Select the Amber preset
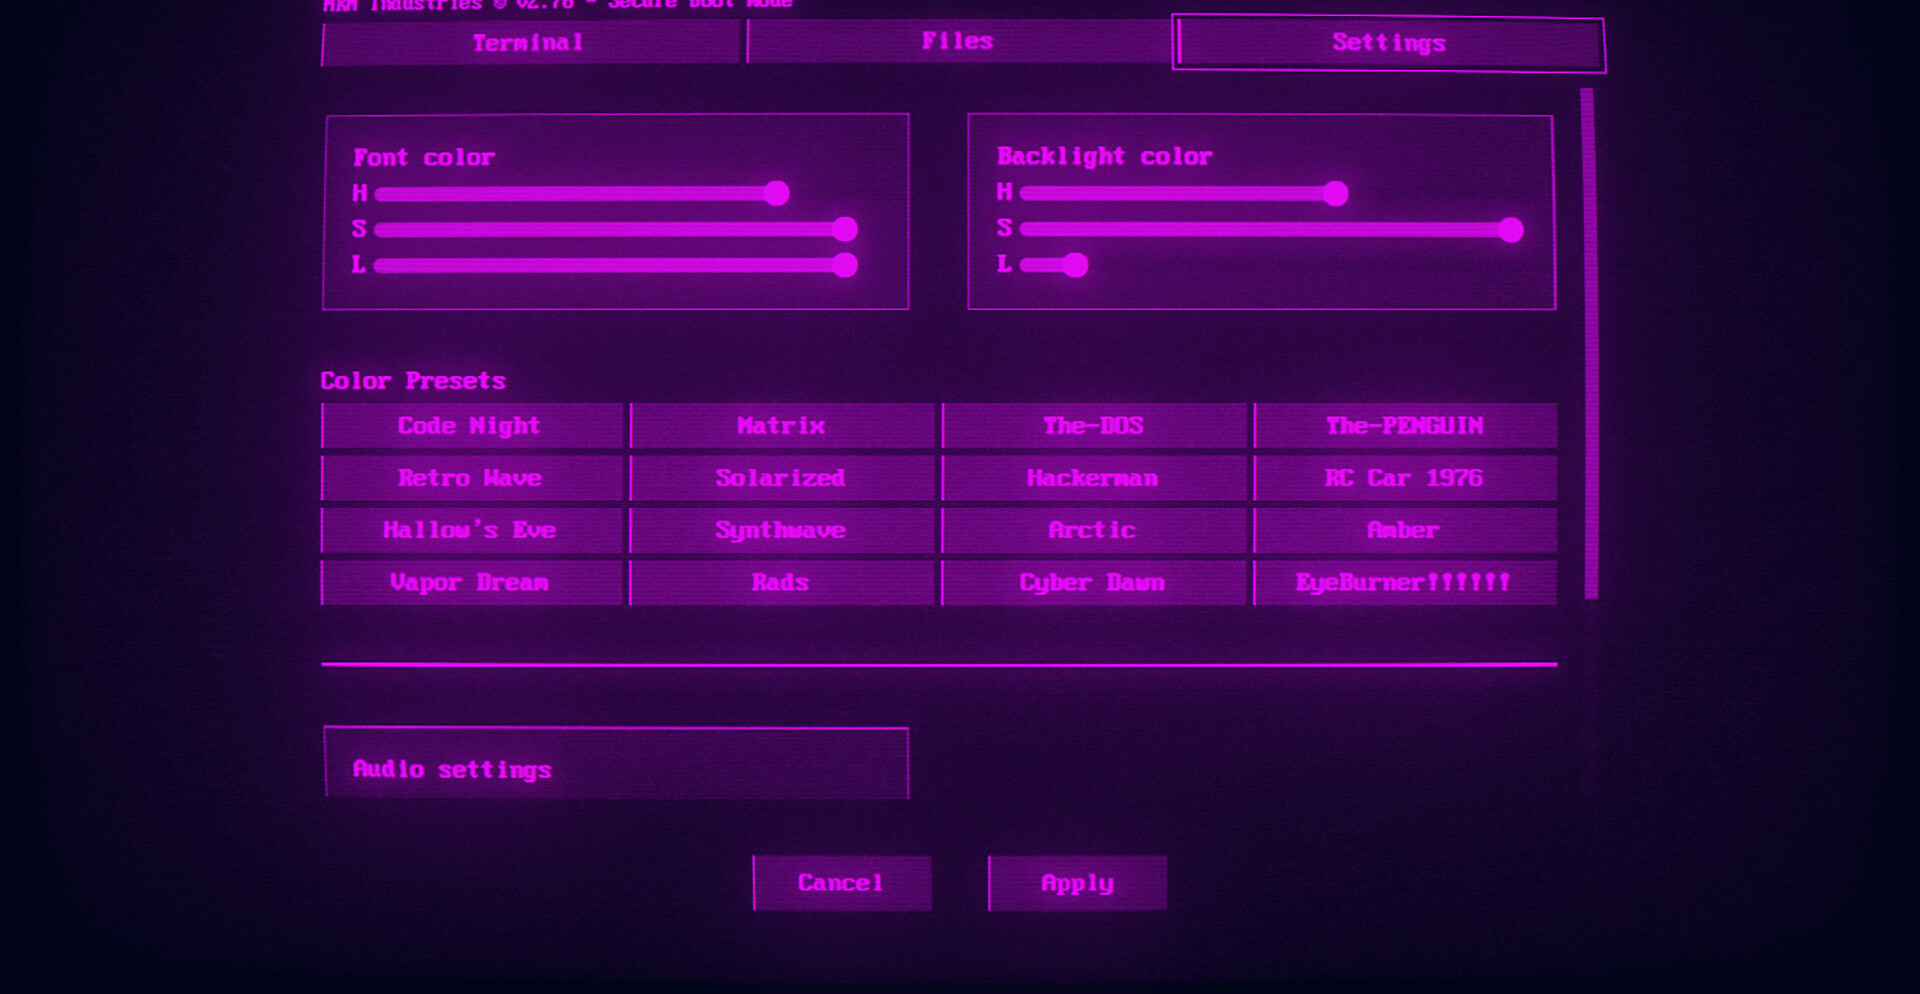 point(1404,530)
